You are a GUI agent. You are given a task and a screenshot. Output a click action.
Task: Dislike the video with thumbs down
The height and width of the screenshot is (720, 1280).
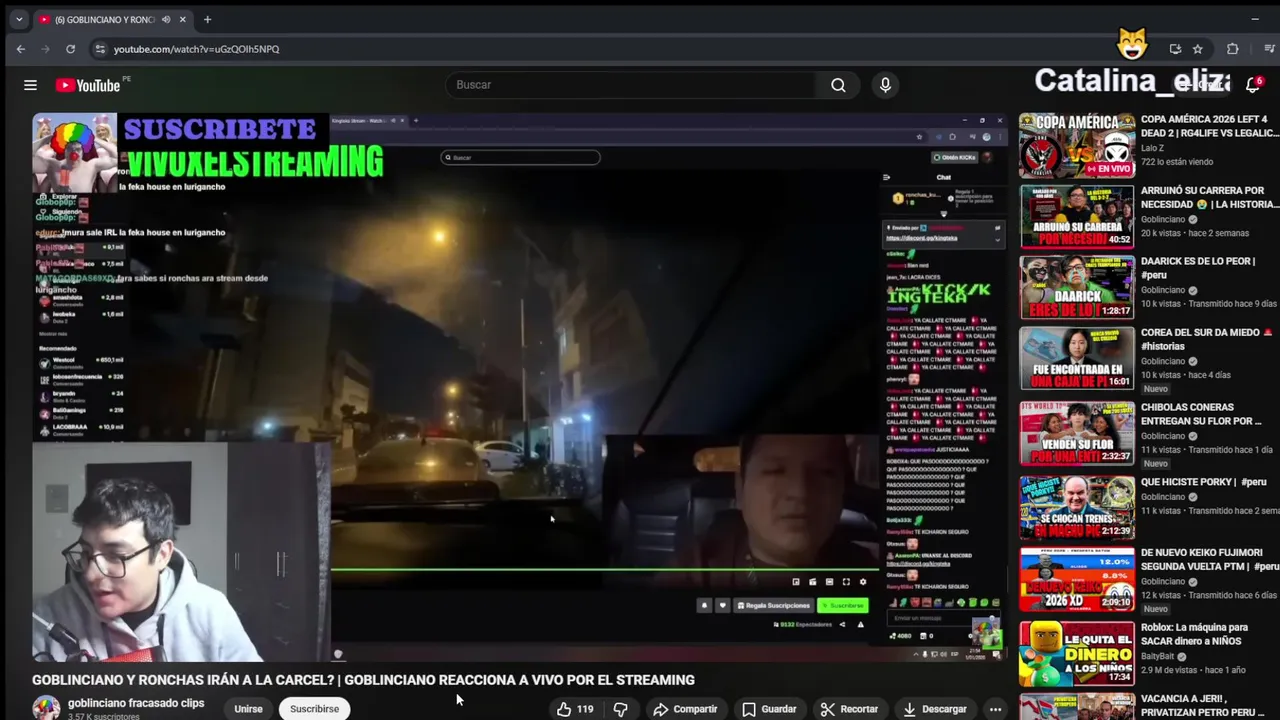point(621,709)
